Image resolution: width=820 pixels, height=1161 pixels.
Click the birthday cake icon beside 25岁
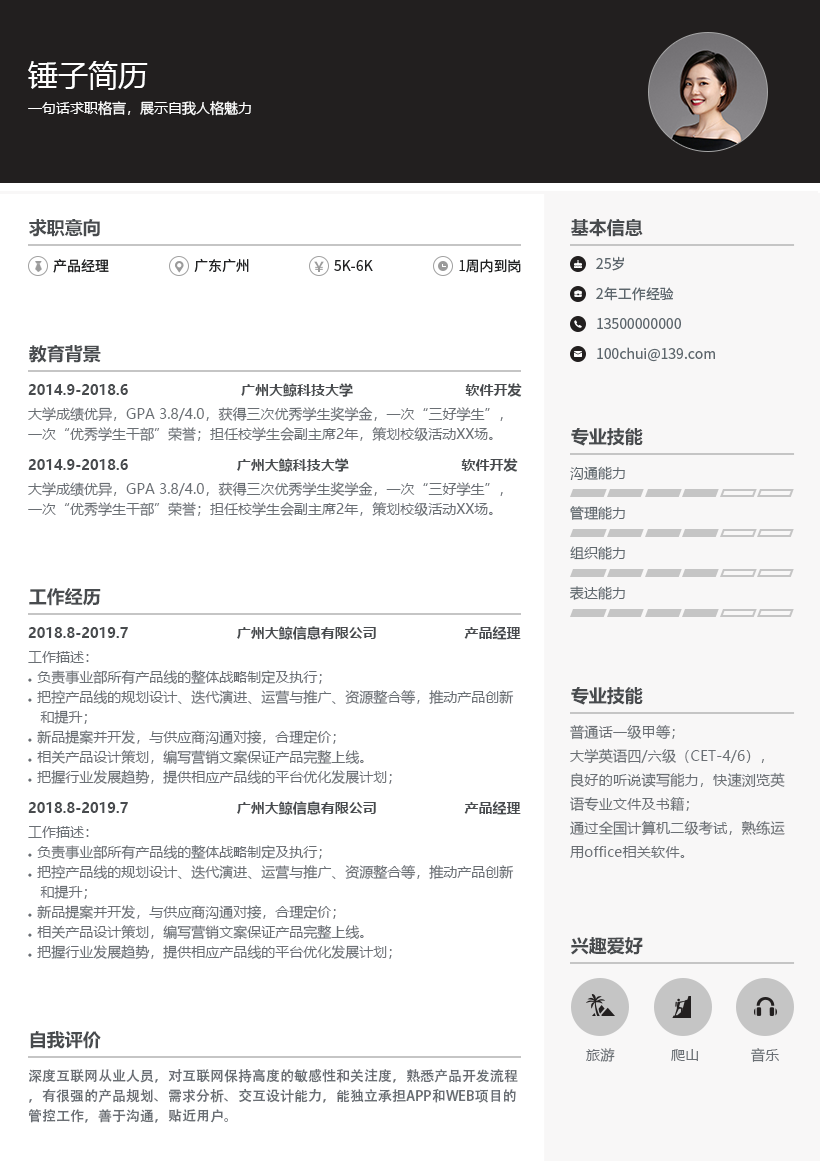pyautogui.click(x=578, y=264)
